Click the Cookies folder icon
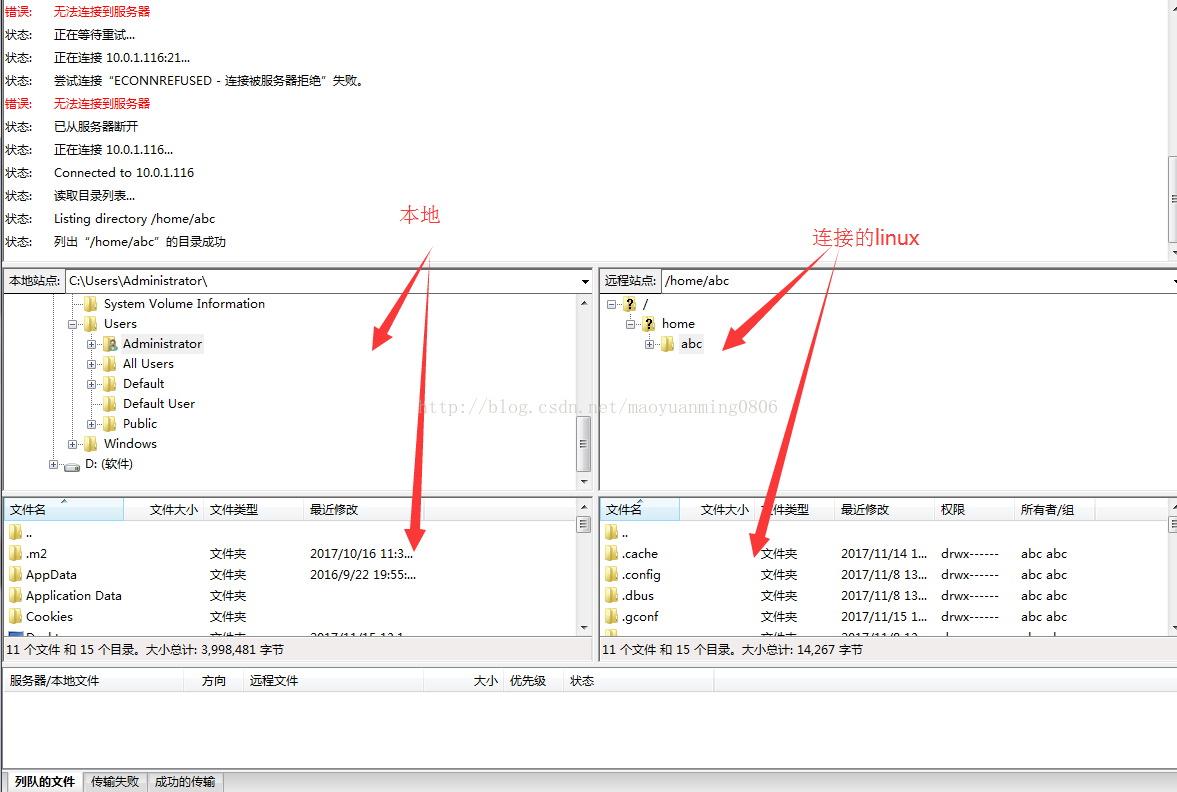The image size is (1177, 792). coord(16,616)
